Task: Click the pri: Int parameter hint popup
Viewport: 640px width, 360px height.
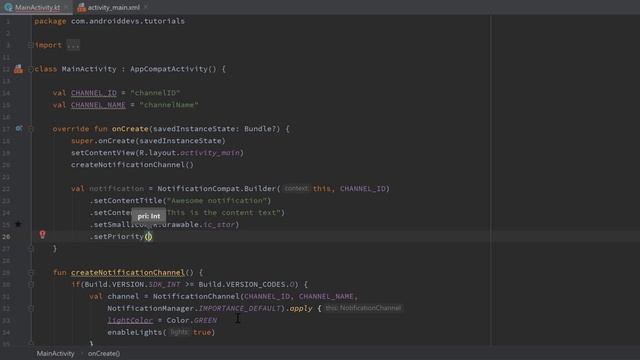Action: coord(149,216)
